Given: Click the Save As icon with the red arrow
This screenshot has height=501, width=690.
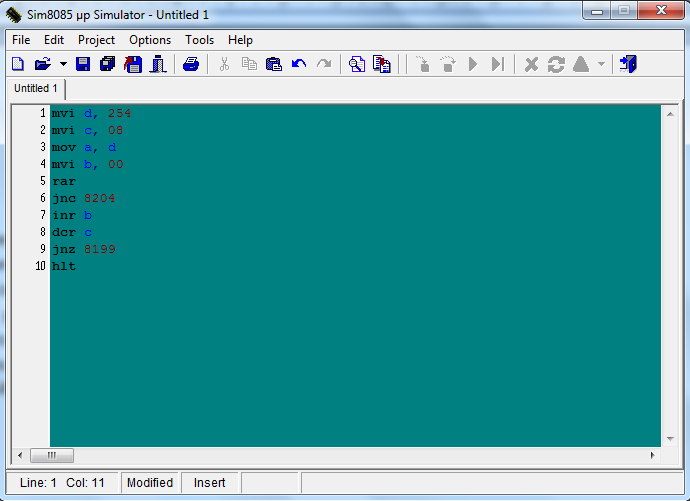Looking at the screenshot, I should 133,64.
